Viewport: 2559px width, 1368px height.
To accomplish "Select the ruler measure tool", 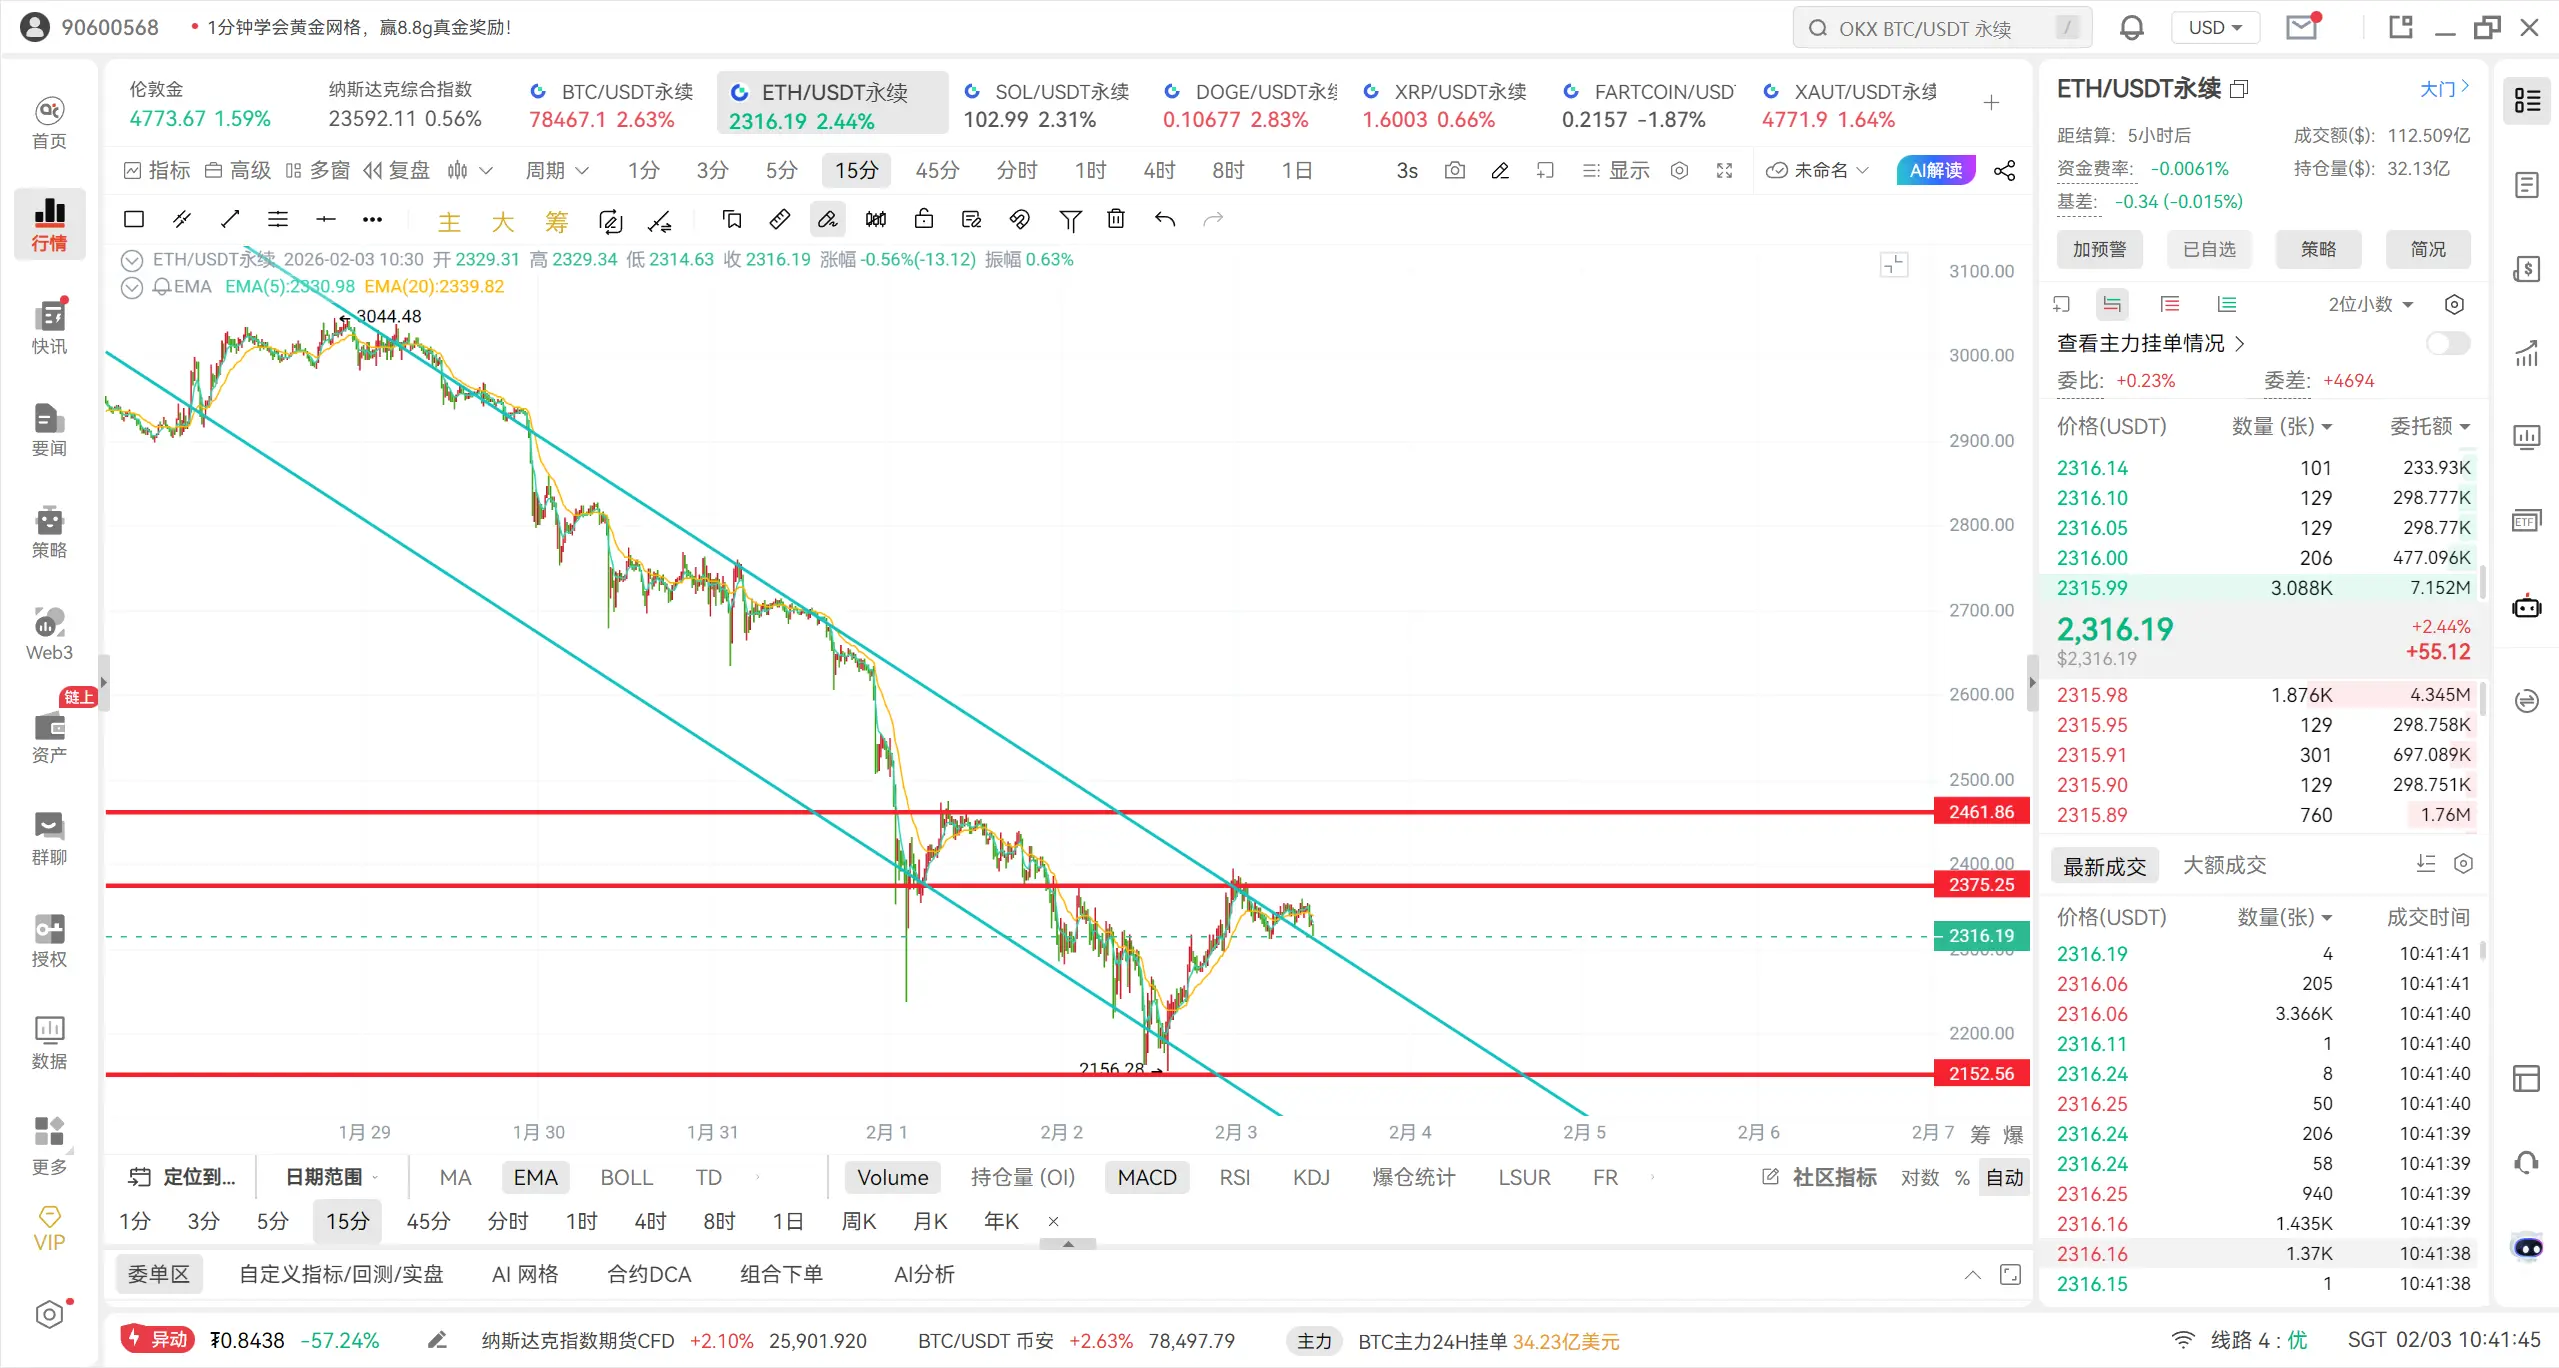I will (779, 219).
